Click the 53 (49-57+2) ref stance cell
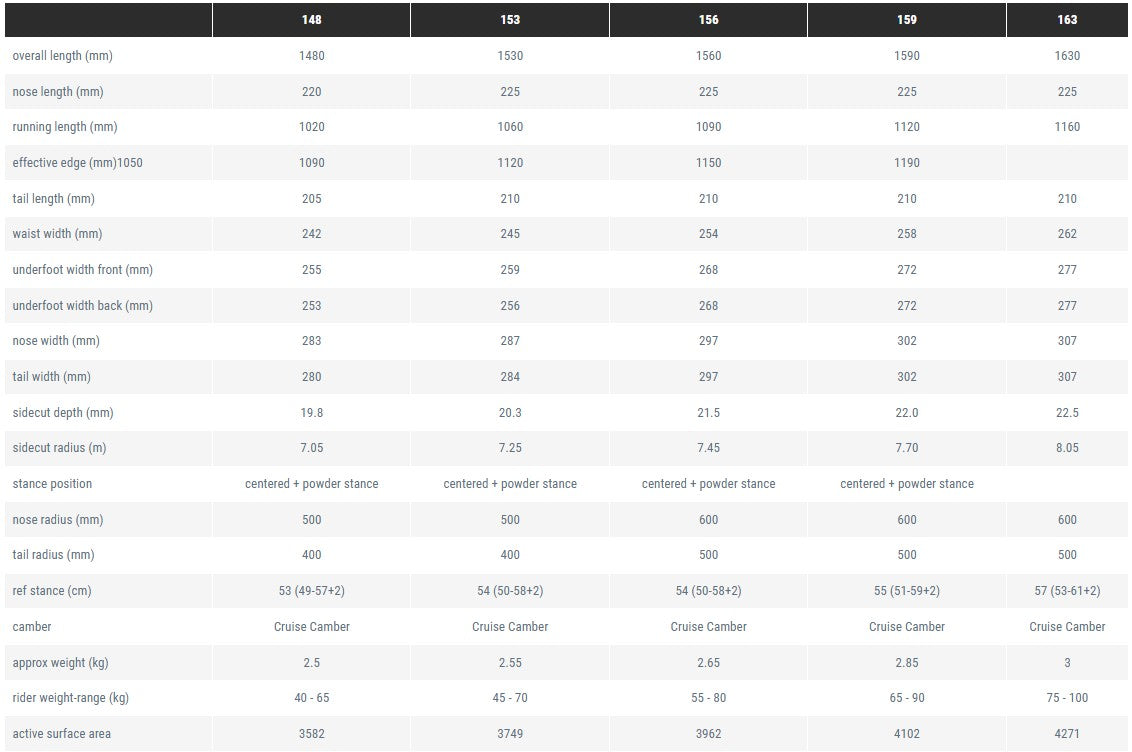This screenshot has width=1132, height=752. [x=311, y=591]
